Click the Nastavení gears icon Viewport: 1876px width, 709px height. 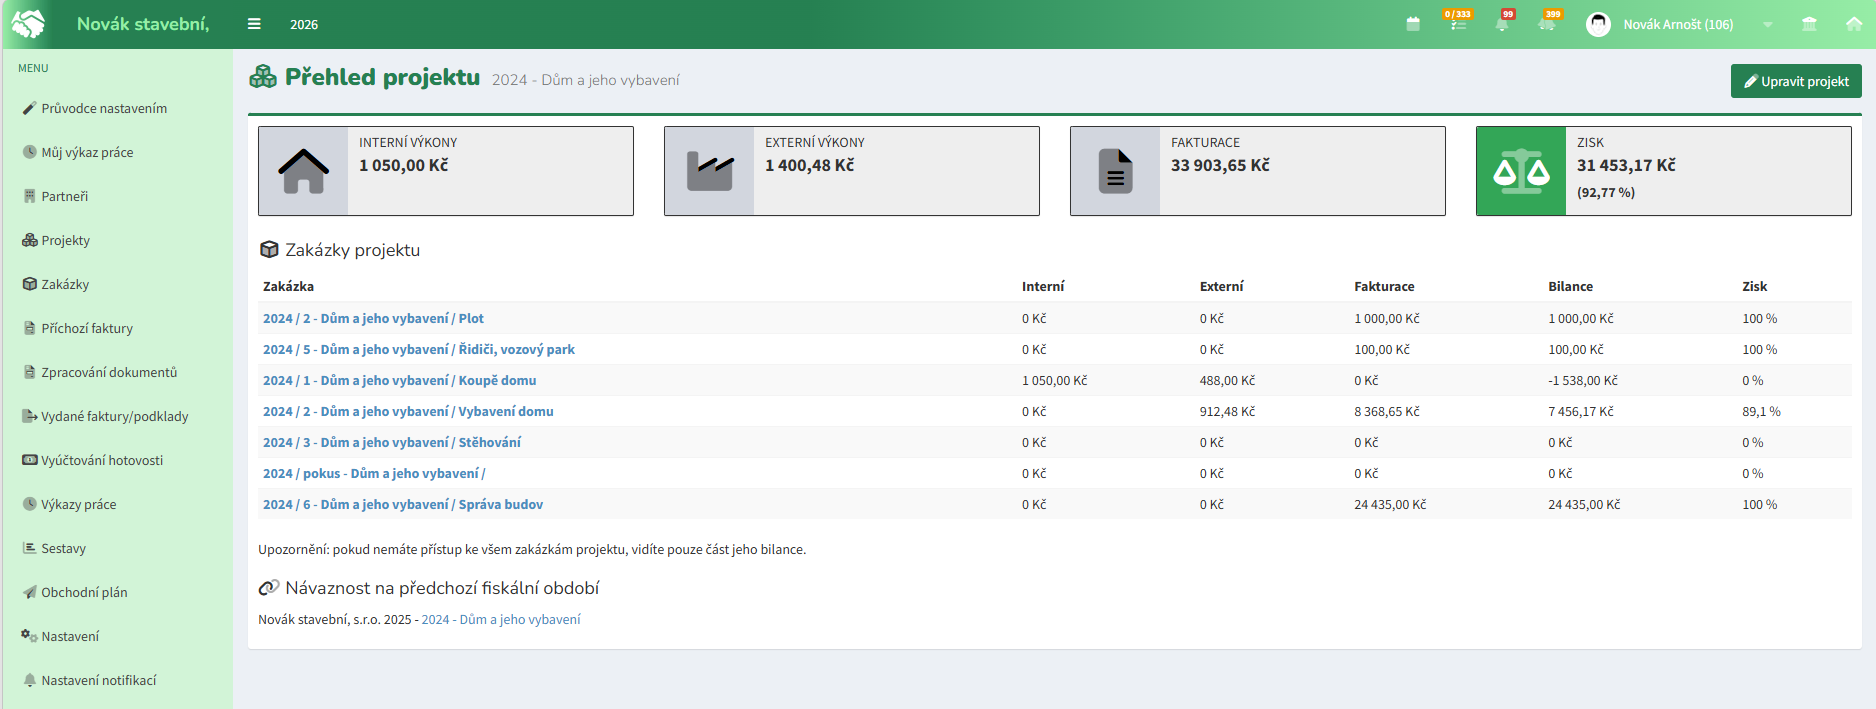[30, 636]
